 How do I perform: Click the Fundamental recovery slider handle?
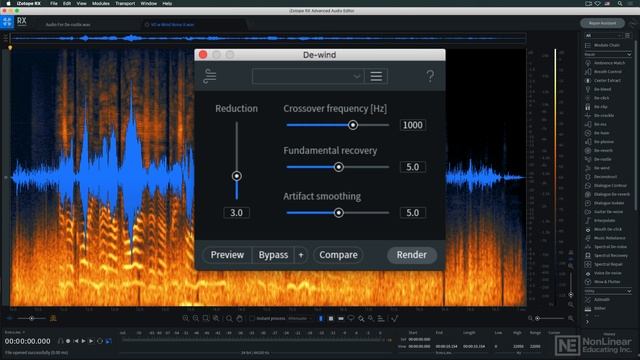(x=338, y=167)
